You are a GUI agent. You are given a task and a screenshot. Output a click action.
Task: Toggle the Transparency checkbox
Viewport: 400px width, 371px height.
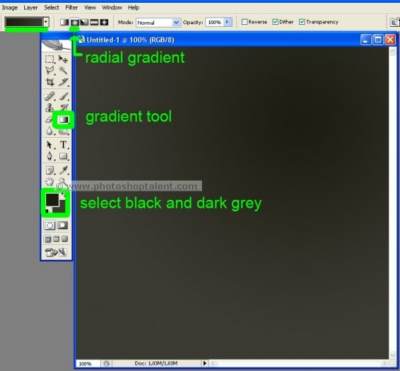point(302,22)
